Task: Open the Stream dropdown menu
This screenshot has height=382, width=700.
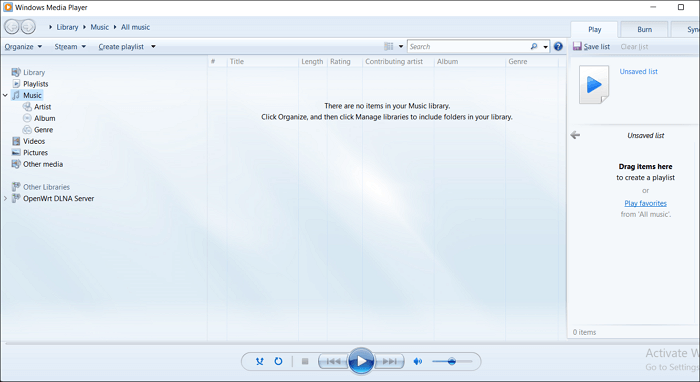Action: click(70, 46)
